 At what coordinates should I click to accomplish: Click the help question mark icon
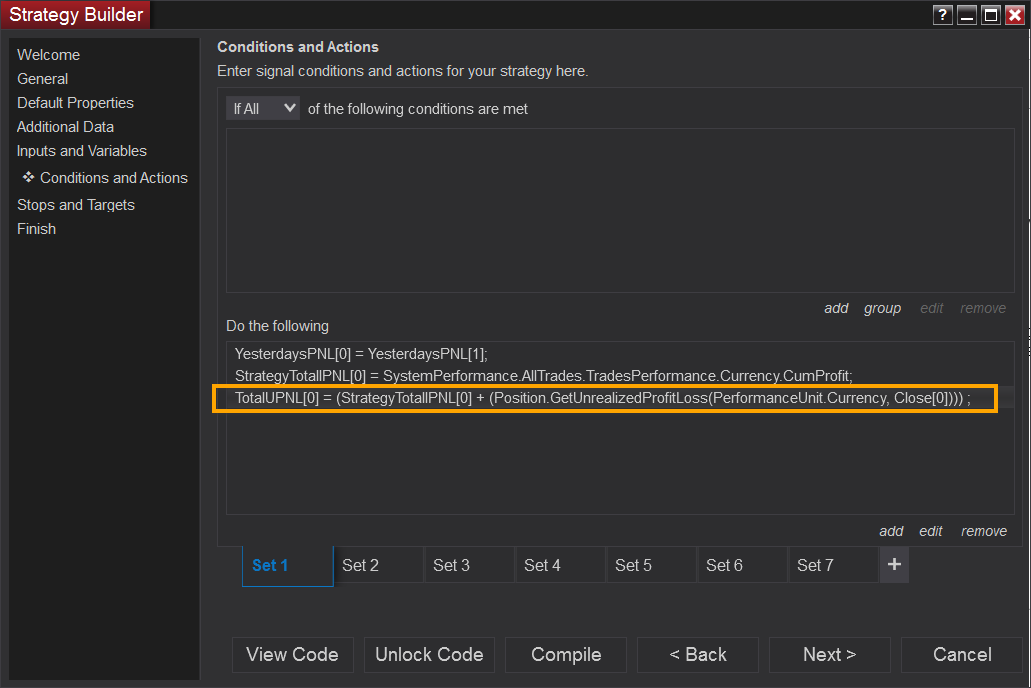(942, 15)
